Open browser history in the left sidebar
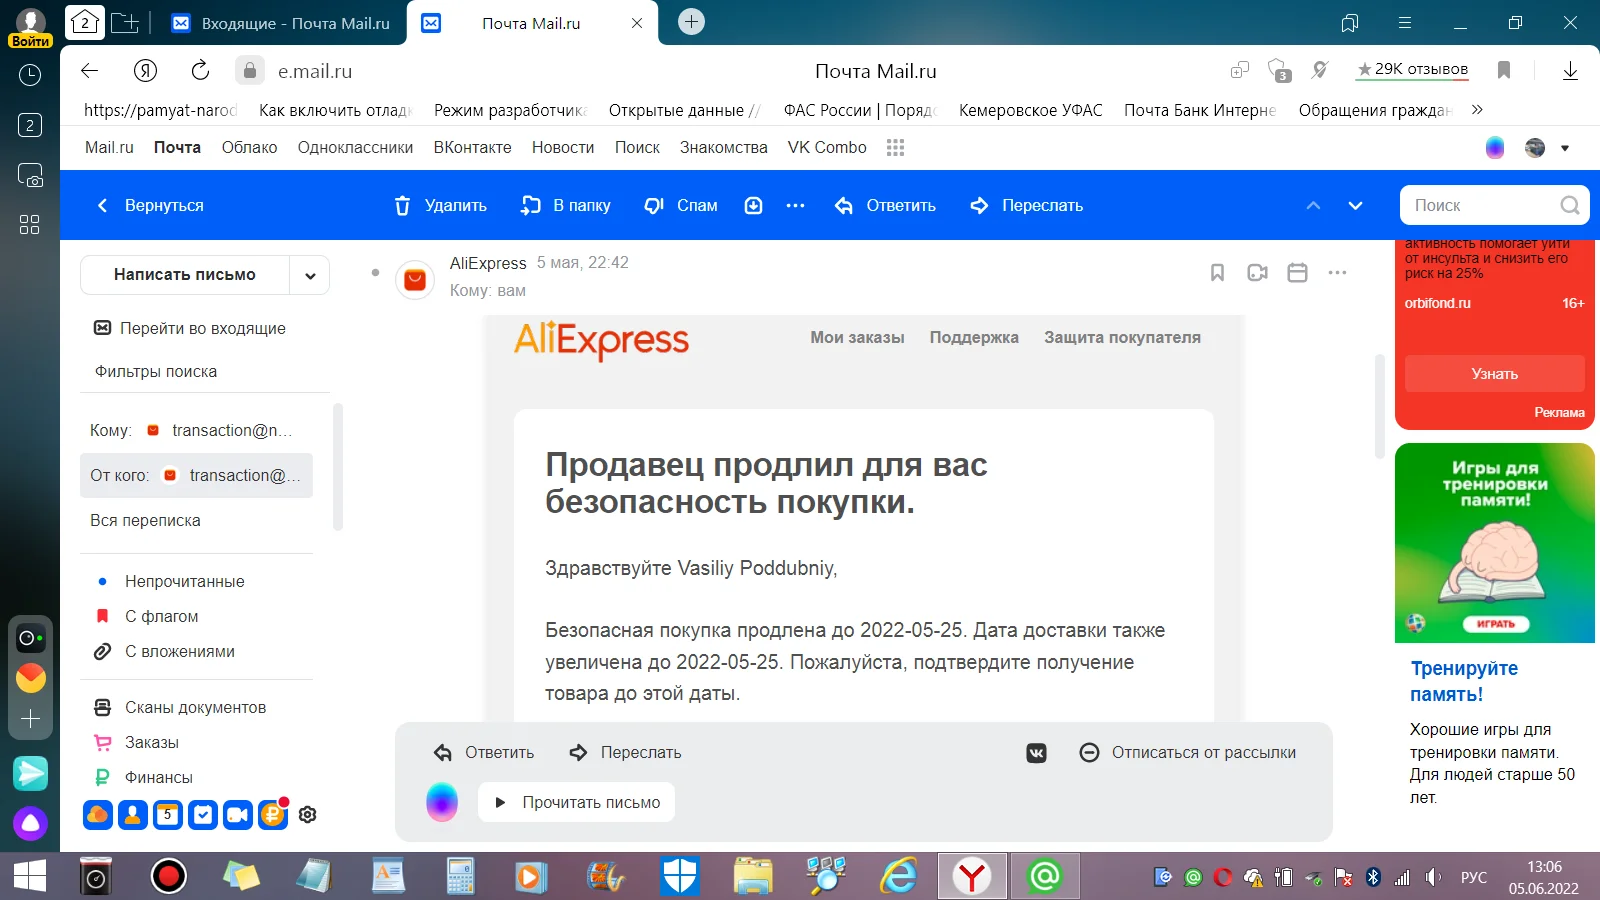The height and width of the screenshot is (900, 1600). [x=30, y=75]
